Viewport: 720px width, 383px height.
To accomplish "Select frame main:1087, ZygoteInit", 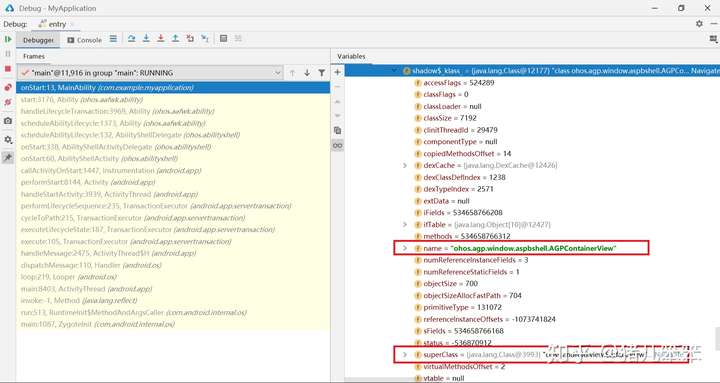I will pyautogui.click(x=173, y=324).
